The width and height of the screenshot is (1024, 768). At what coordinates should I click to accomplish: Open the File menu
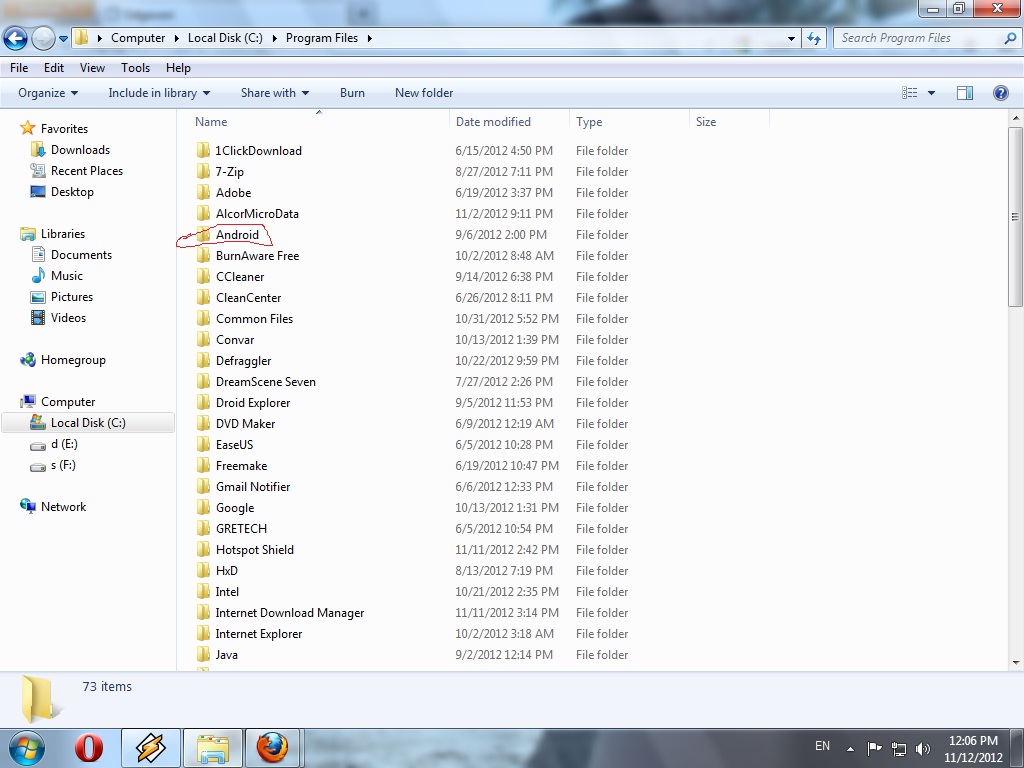[x=19, y=68]
